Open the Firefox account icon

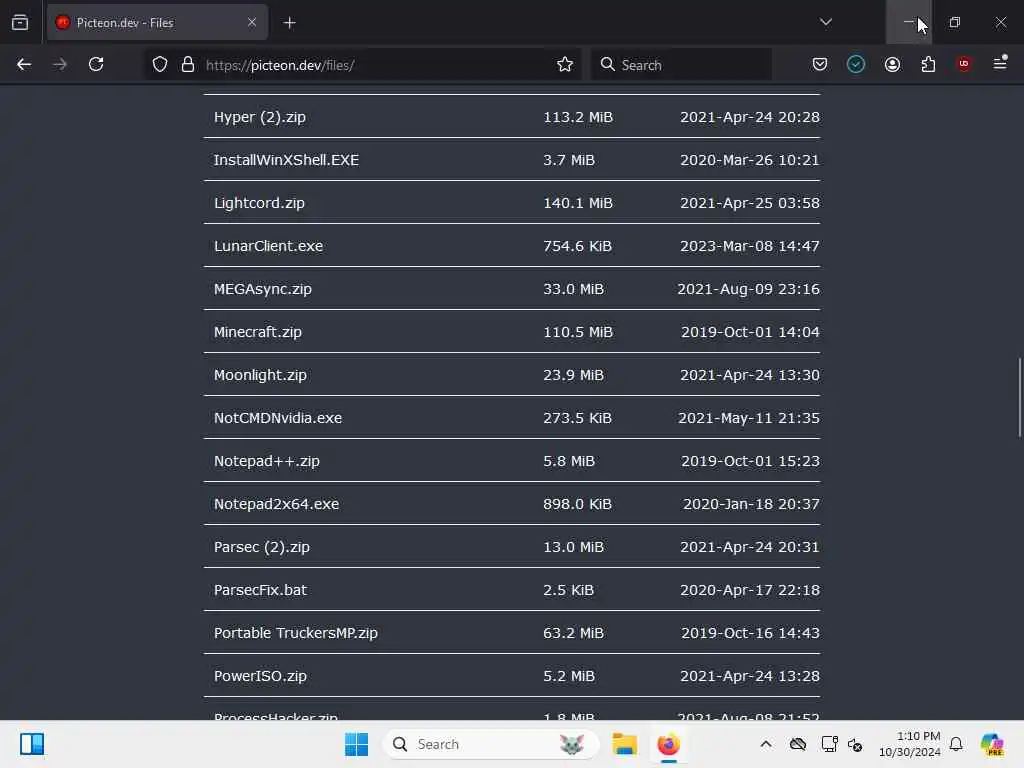pyautogui.click(x=892, y=64)
